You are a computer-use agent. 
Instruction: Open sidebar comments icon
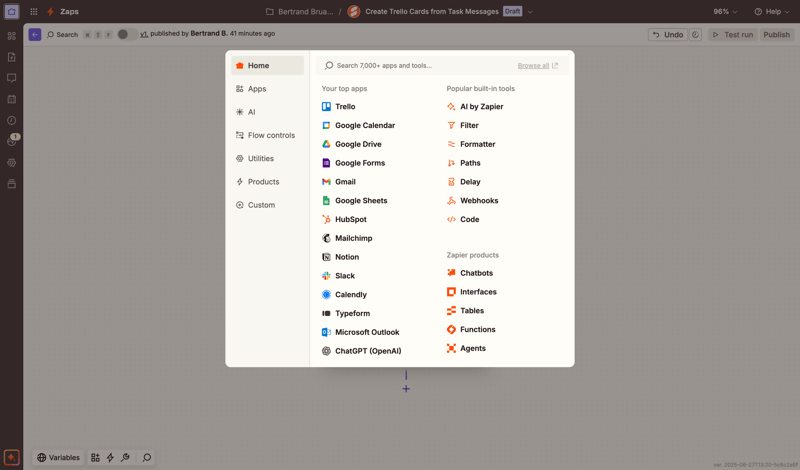11,78
